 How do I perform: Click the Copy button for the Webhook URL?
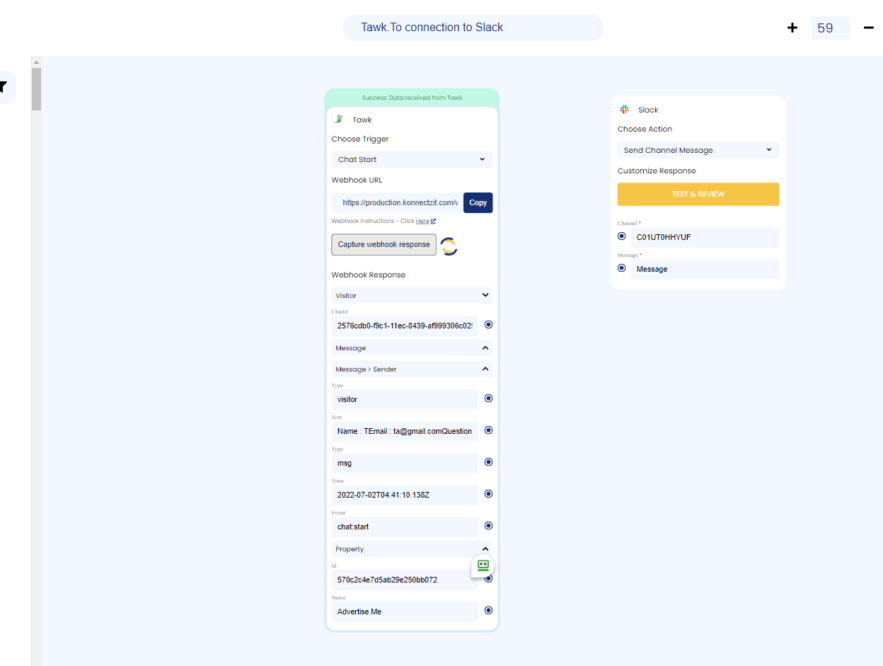coord(477,202)
